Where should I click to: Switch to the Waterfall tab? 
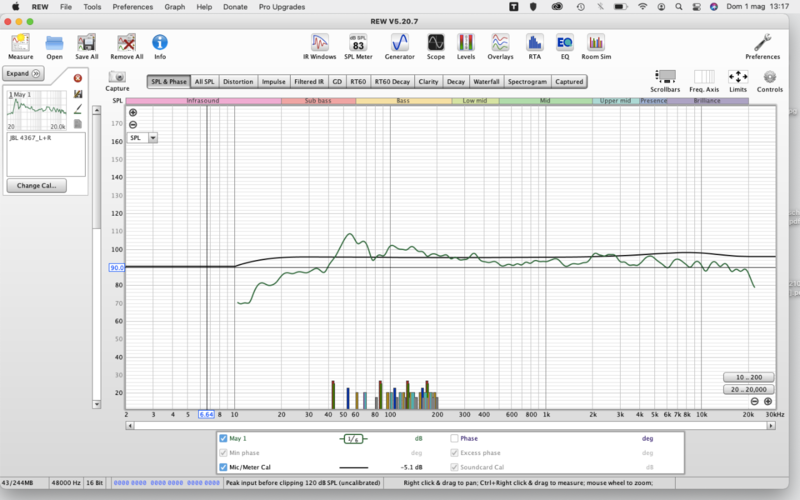pos(486,81)
